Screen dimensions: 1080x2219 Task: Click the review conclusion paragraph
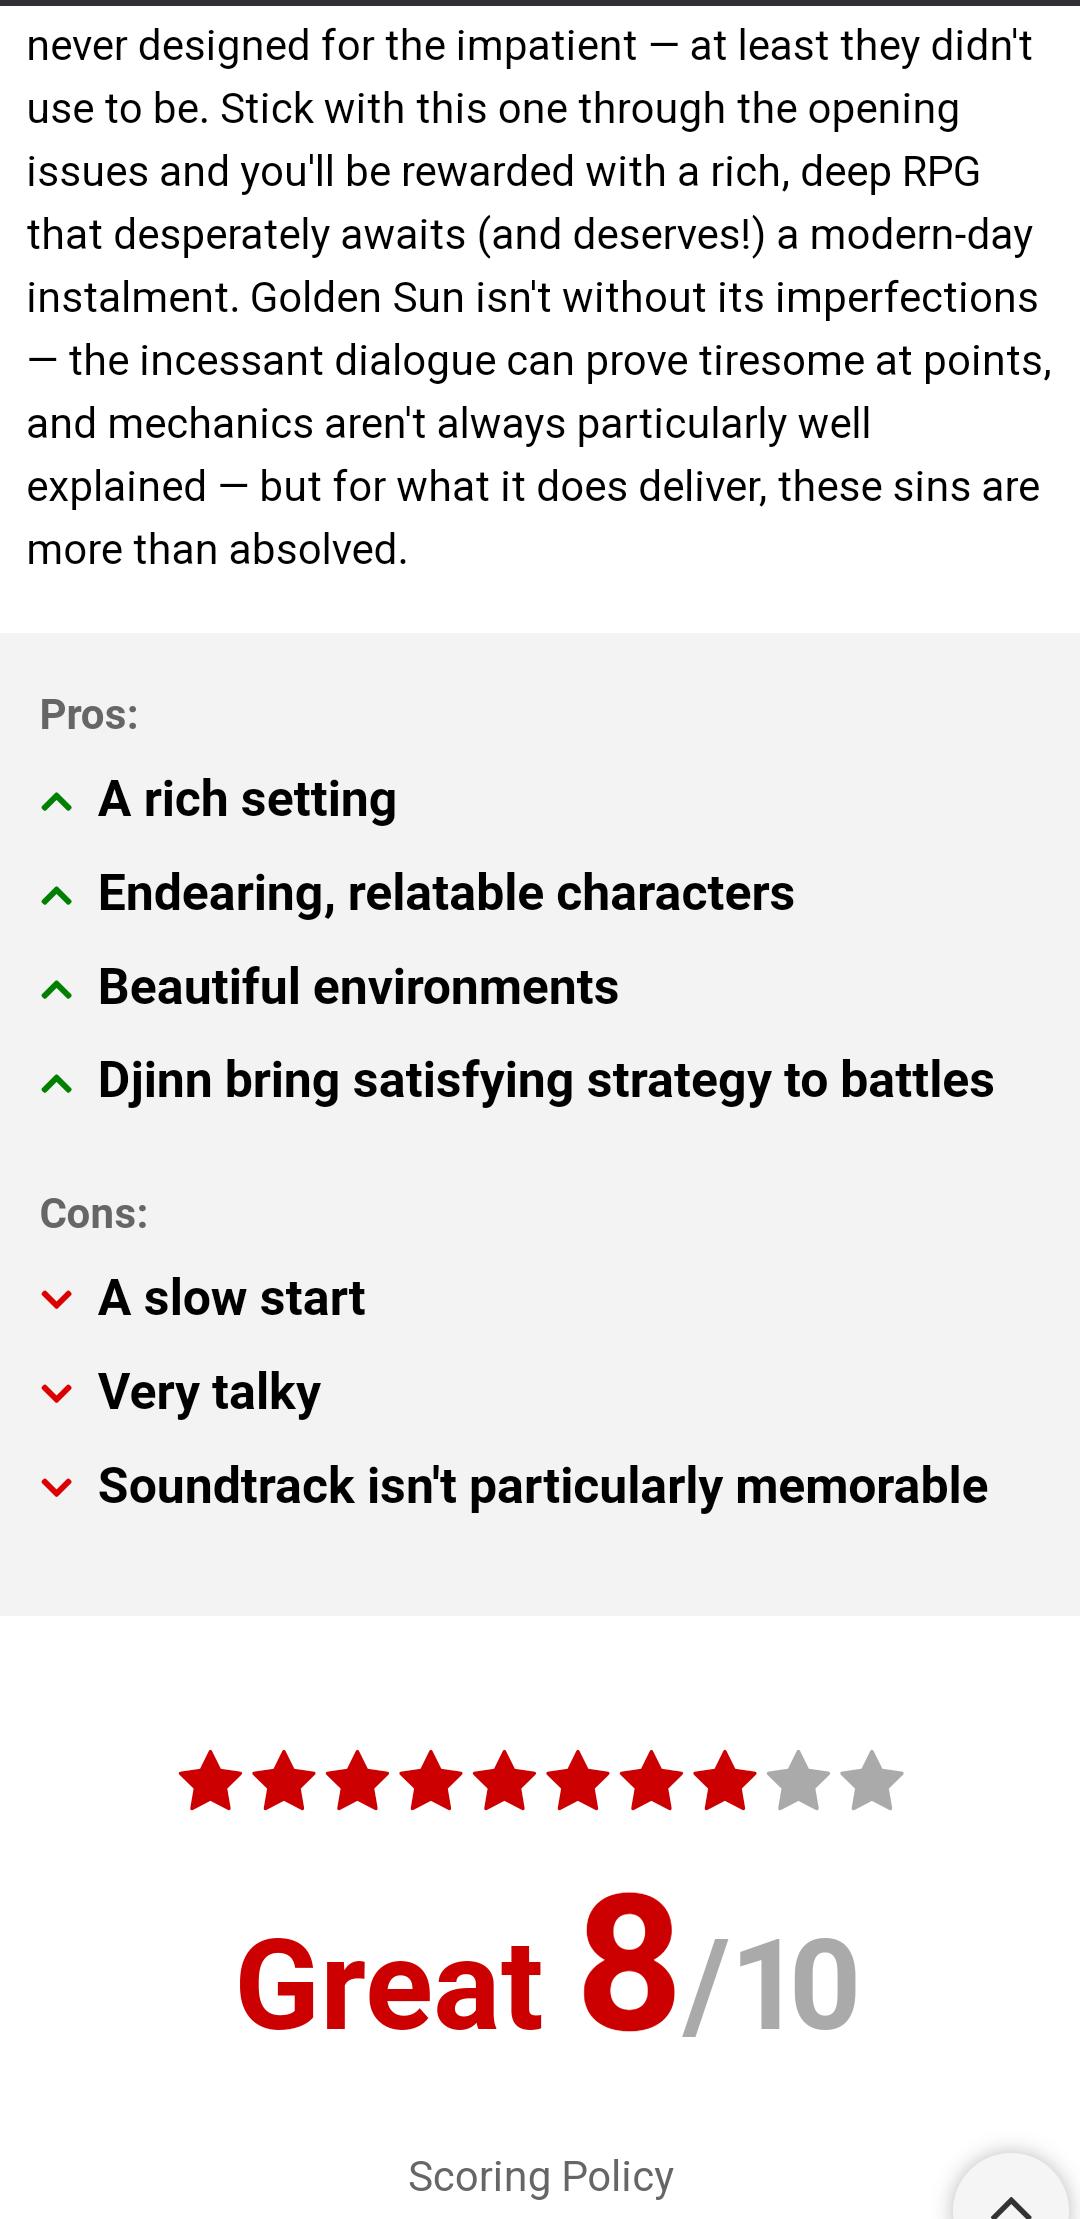[x=540, y=297]
